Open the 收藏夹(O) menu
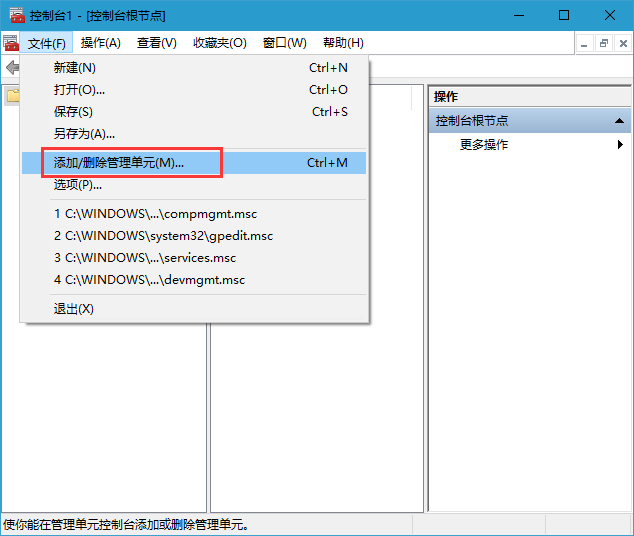Screen dimensions: 634x536 coord(219,43)
